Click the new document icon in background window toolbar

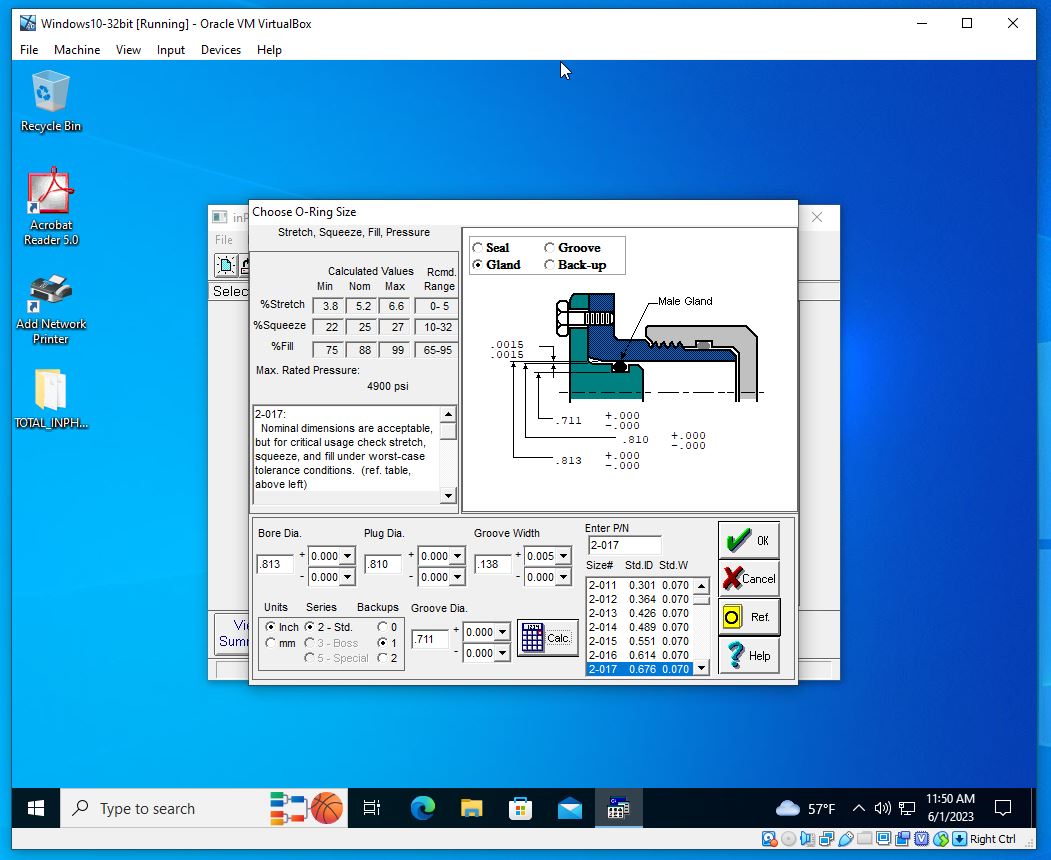click(225, 265)
